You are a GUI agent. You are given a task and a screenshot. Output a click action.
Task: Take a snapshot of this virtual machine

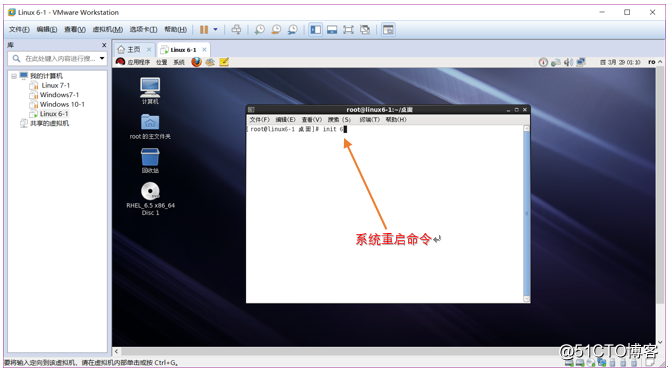click(x=259, y=30)
